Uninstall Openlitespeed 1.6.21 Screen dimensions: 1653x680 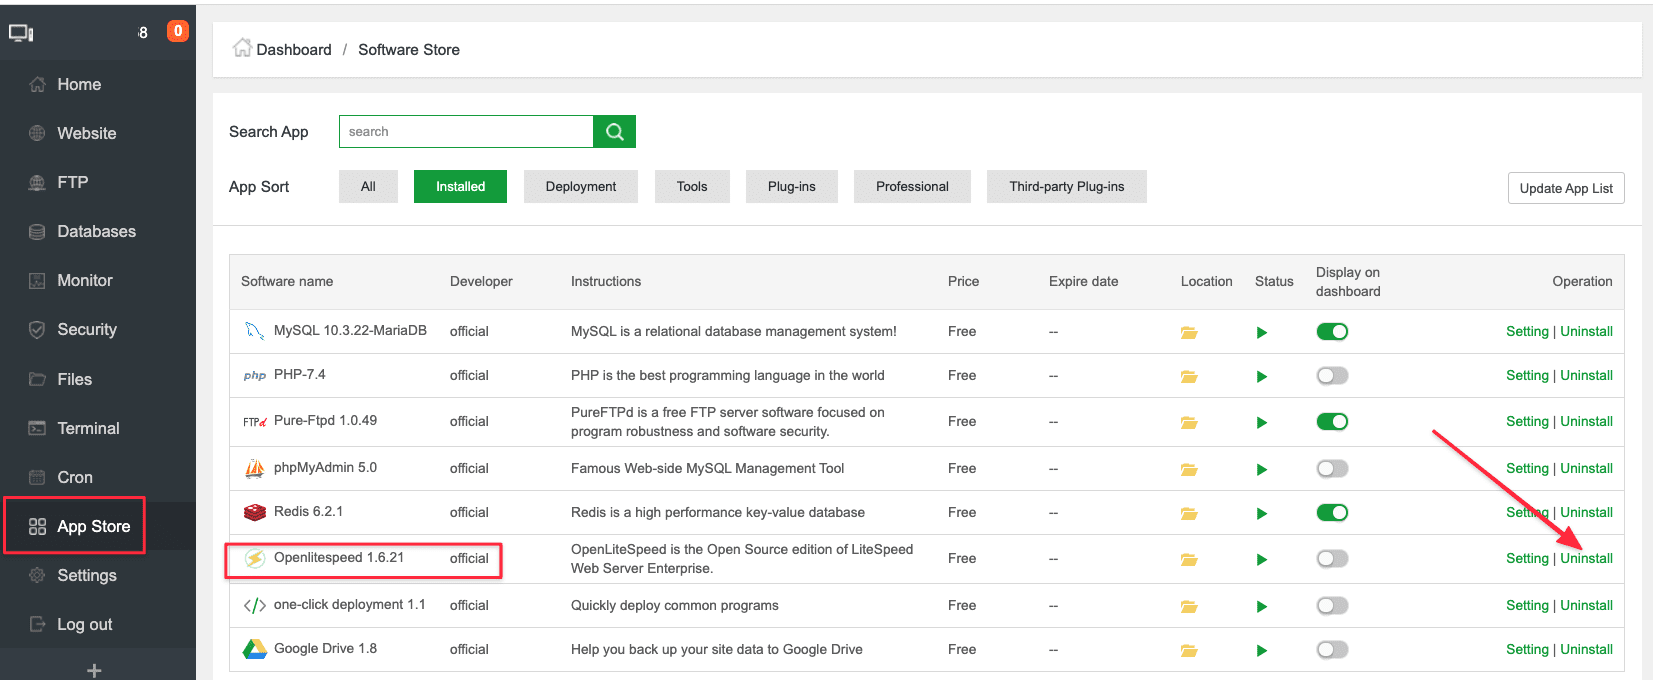pos(1586,559)
